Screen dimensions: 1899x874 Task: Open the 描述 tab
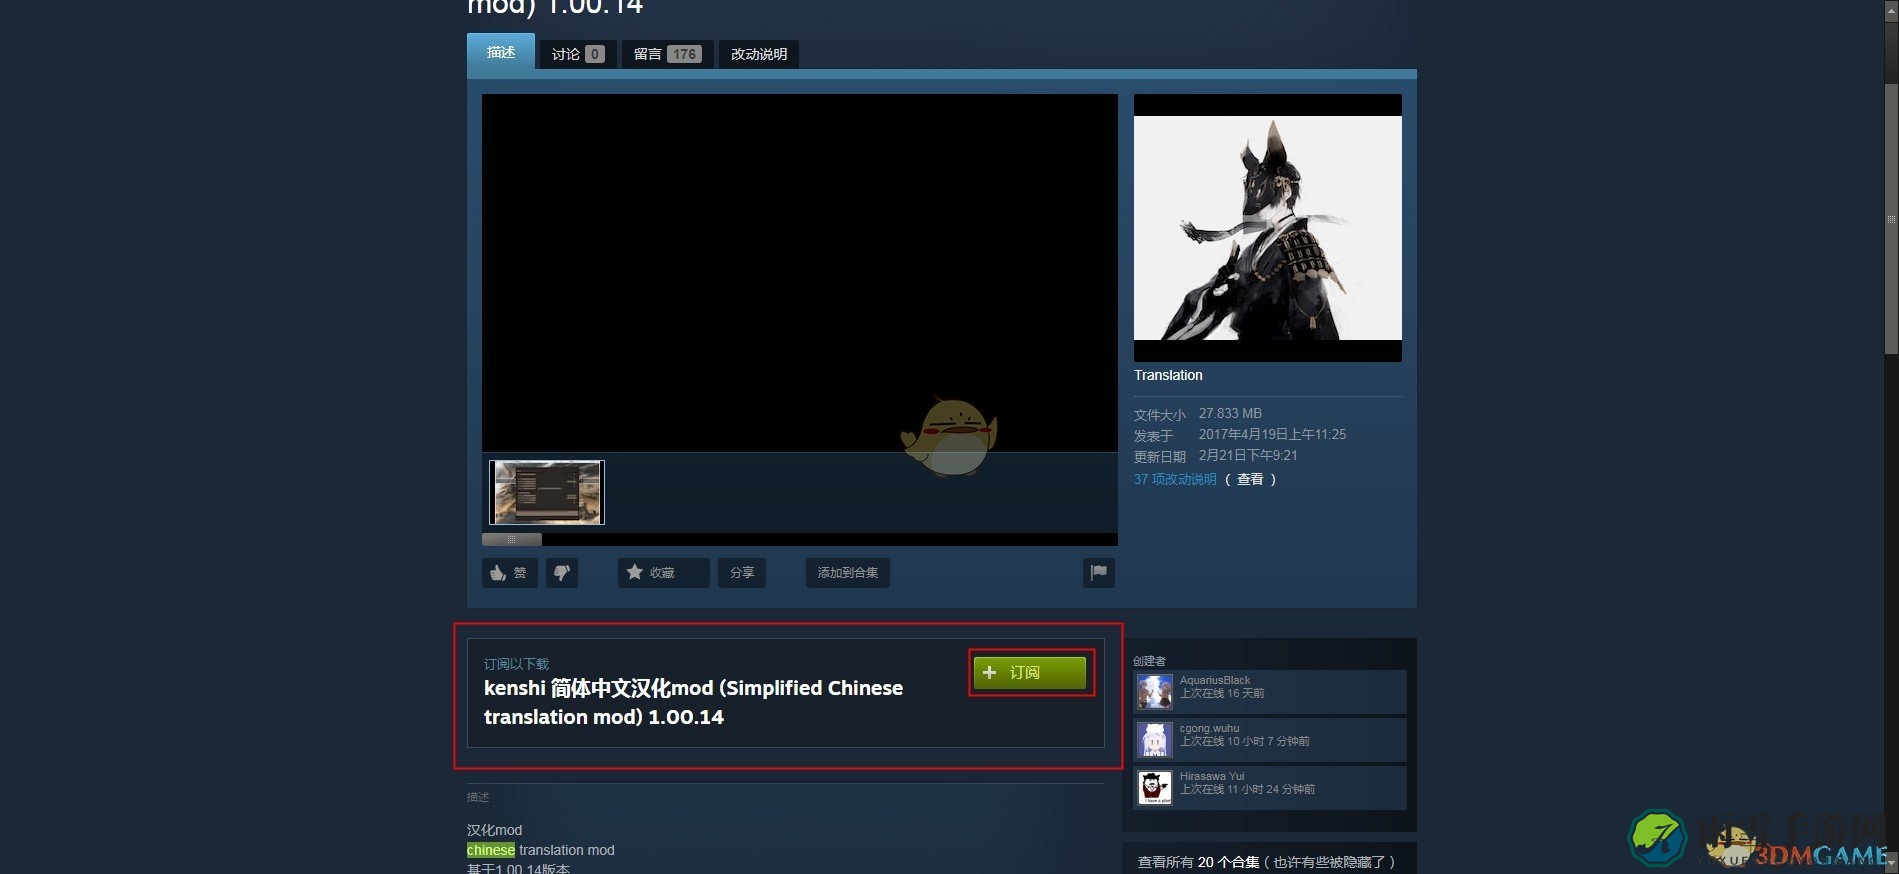point(501,52)
